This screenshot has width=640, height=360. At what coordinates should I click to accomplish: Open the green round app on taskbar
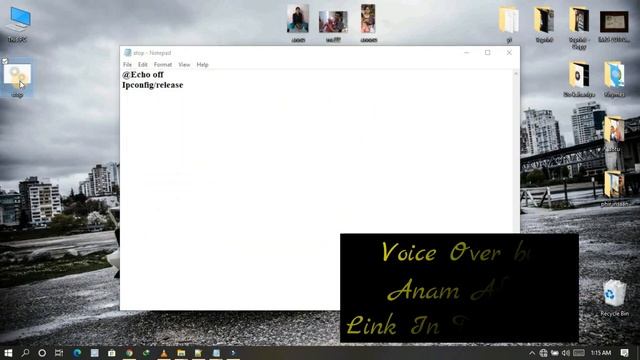146,353
